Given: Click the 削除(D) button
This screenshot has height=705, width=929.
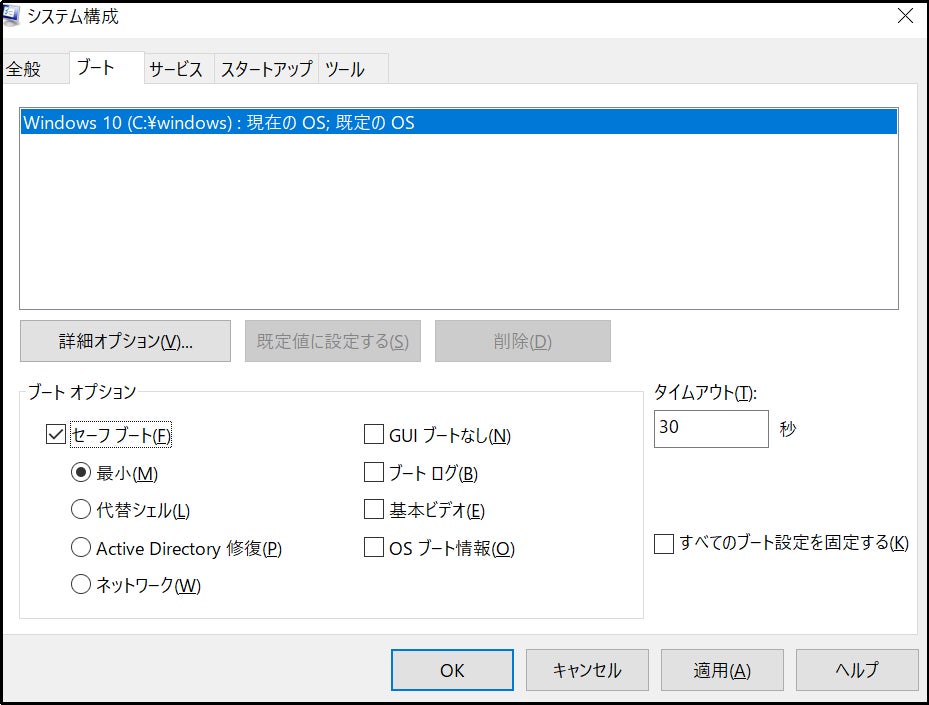Looking at the screenshot, I should [x=523, y=341].
